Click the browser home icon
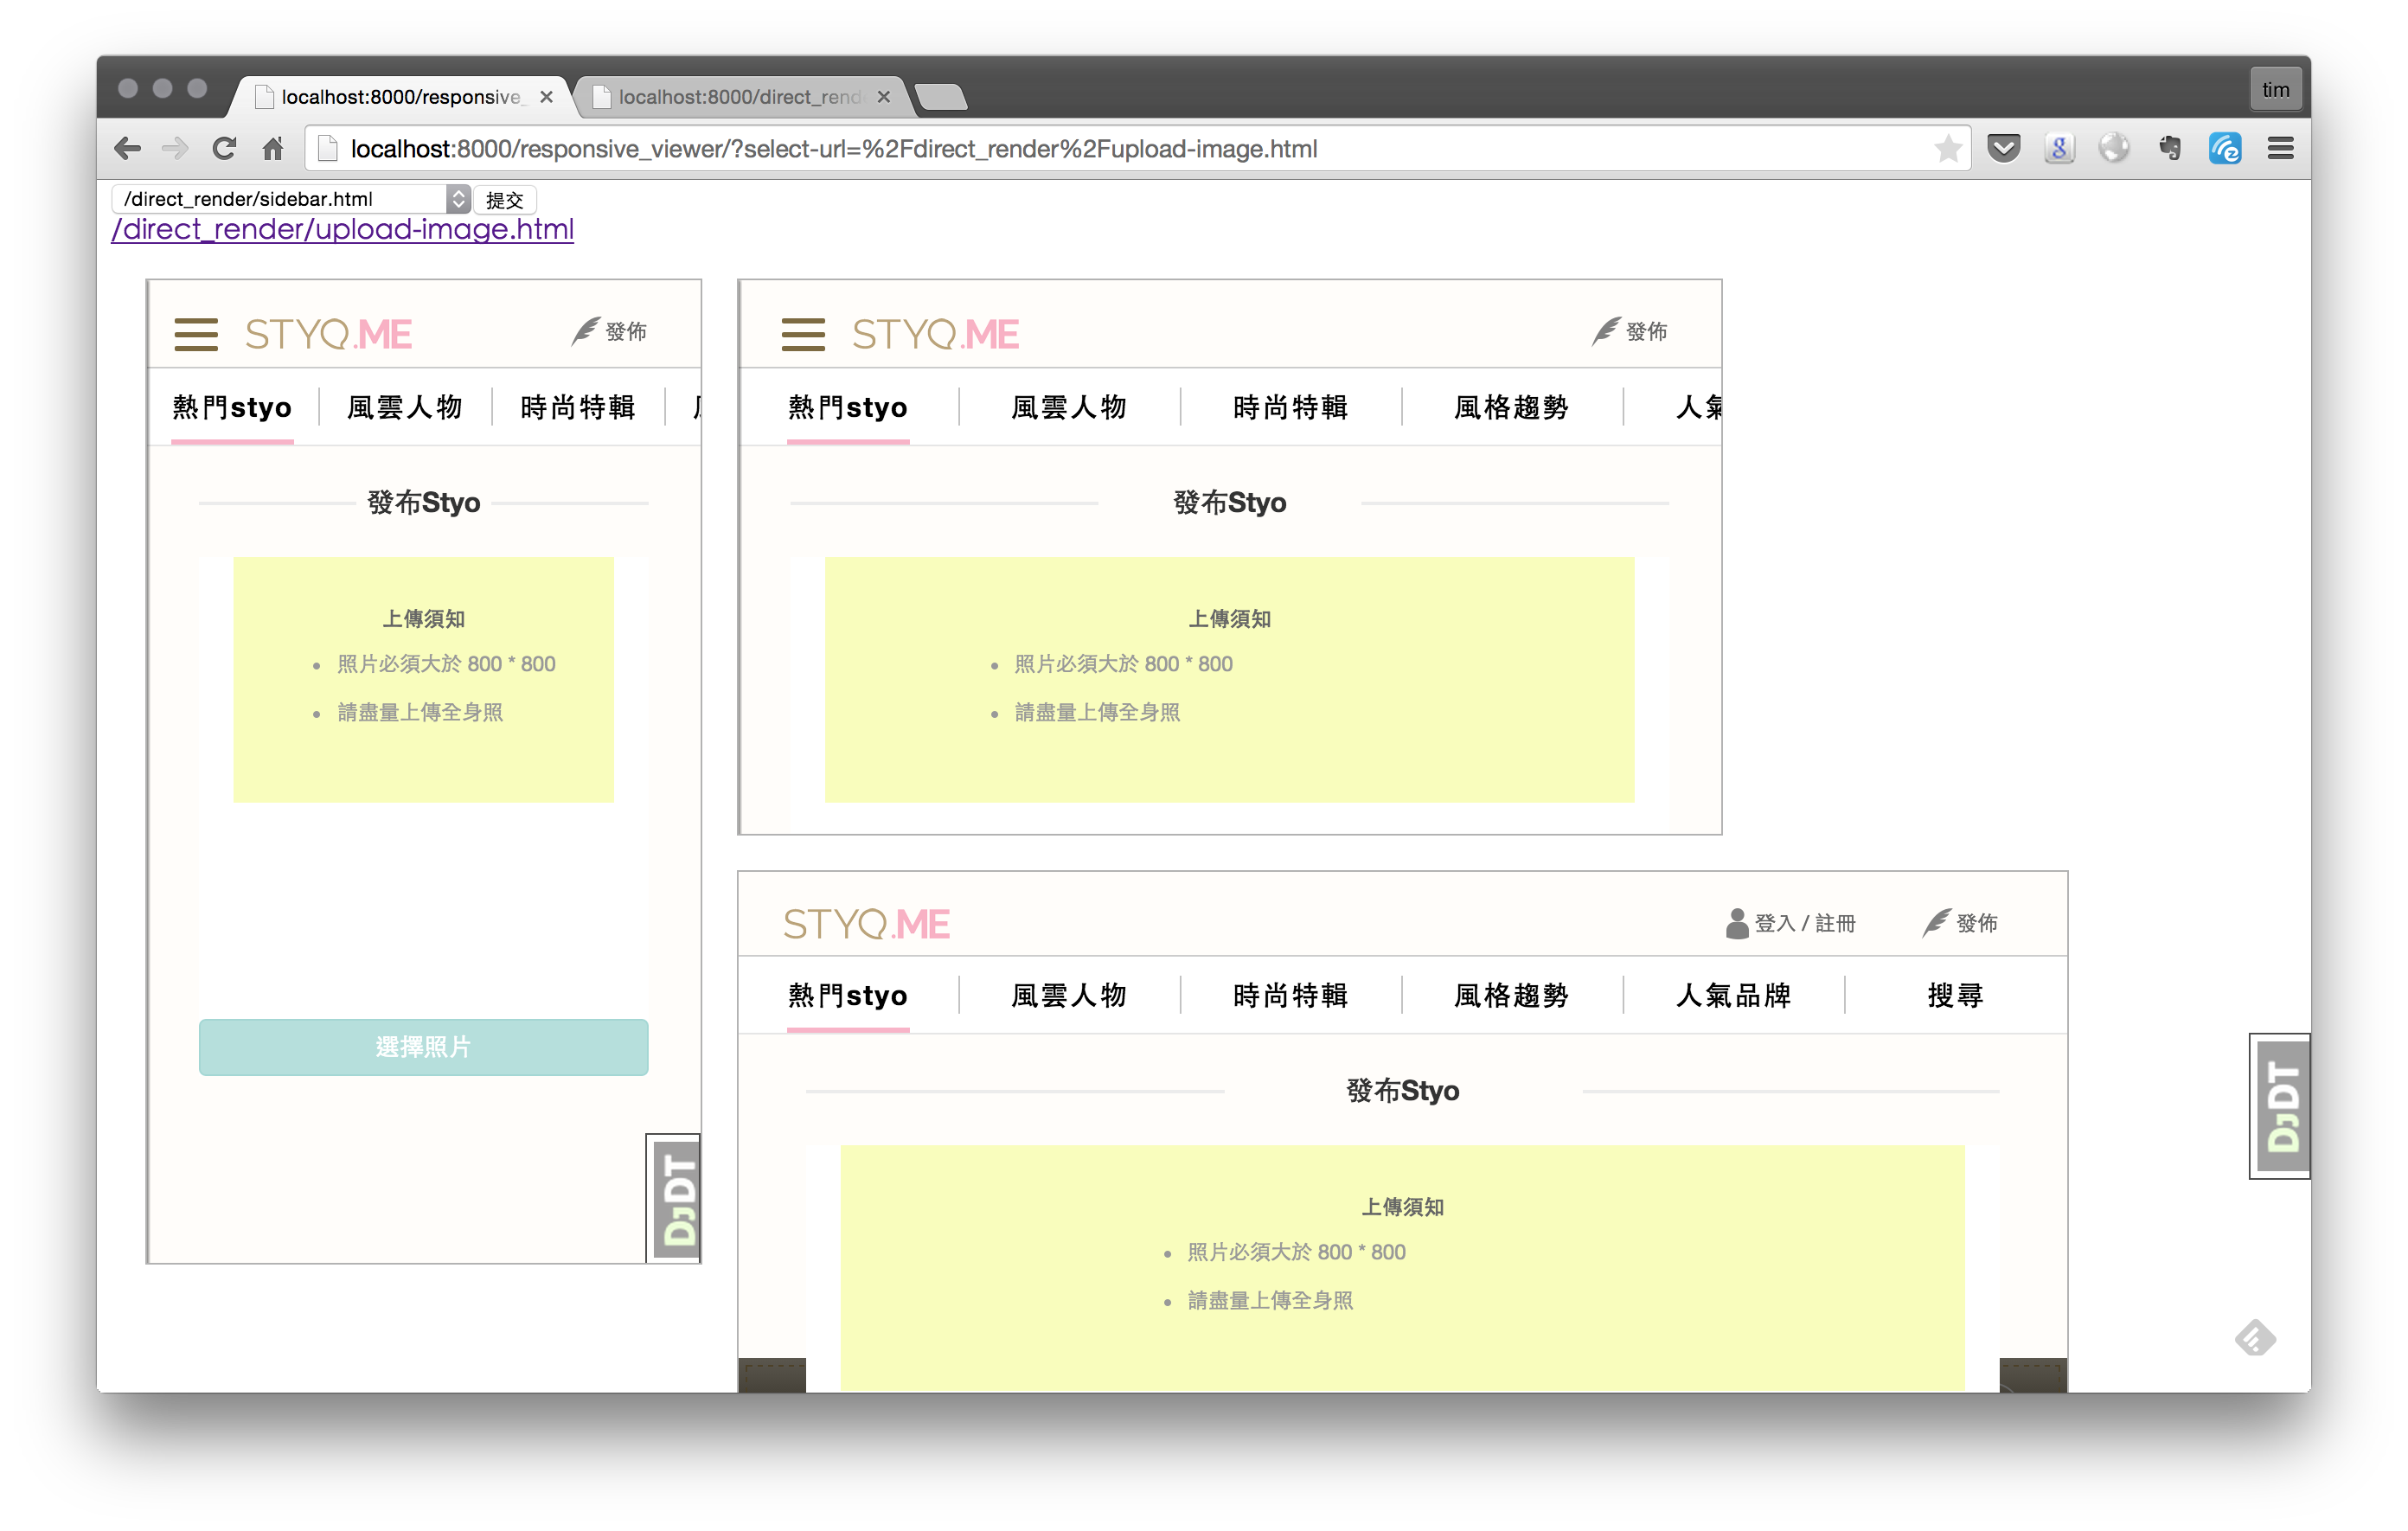 pyautogui.click(x=272, y=149)
